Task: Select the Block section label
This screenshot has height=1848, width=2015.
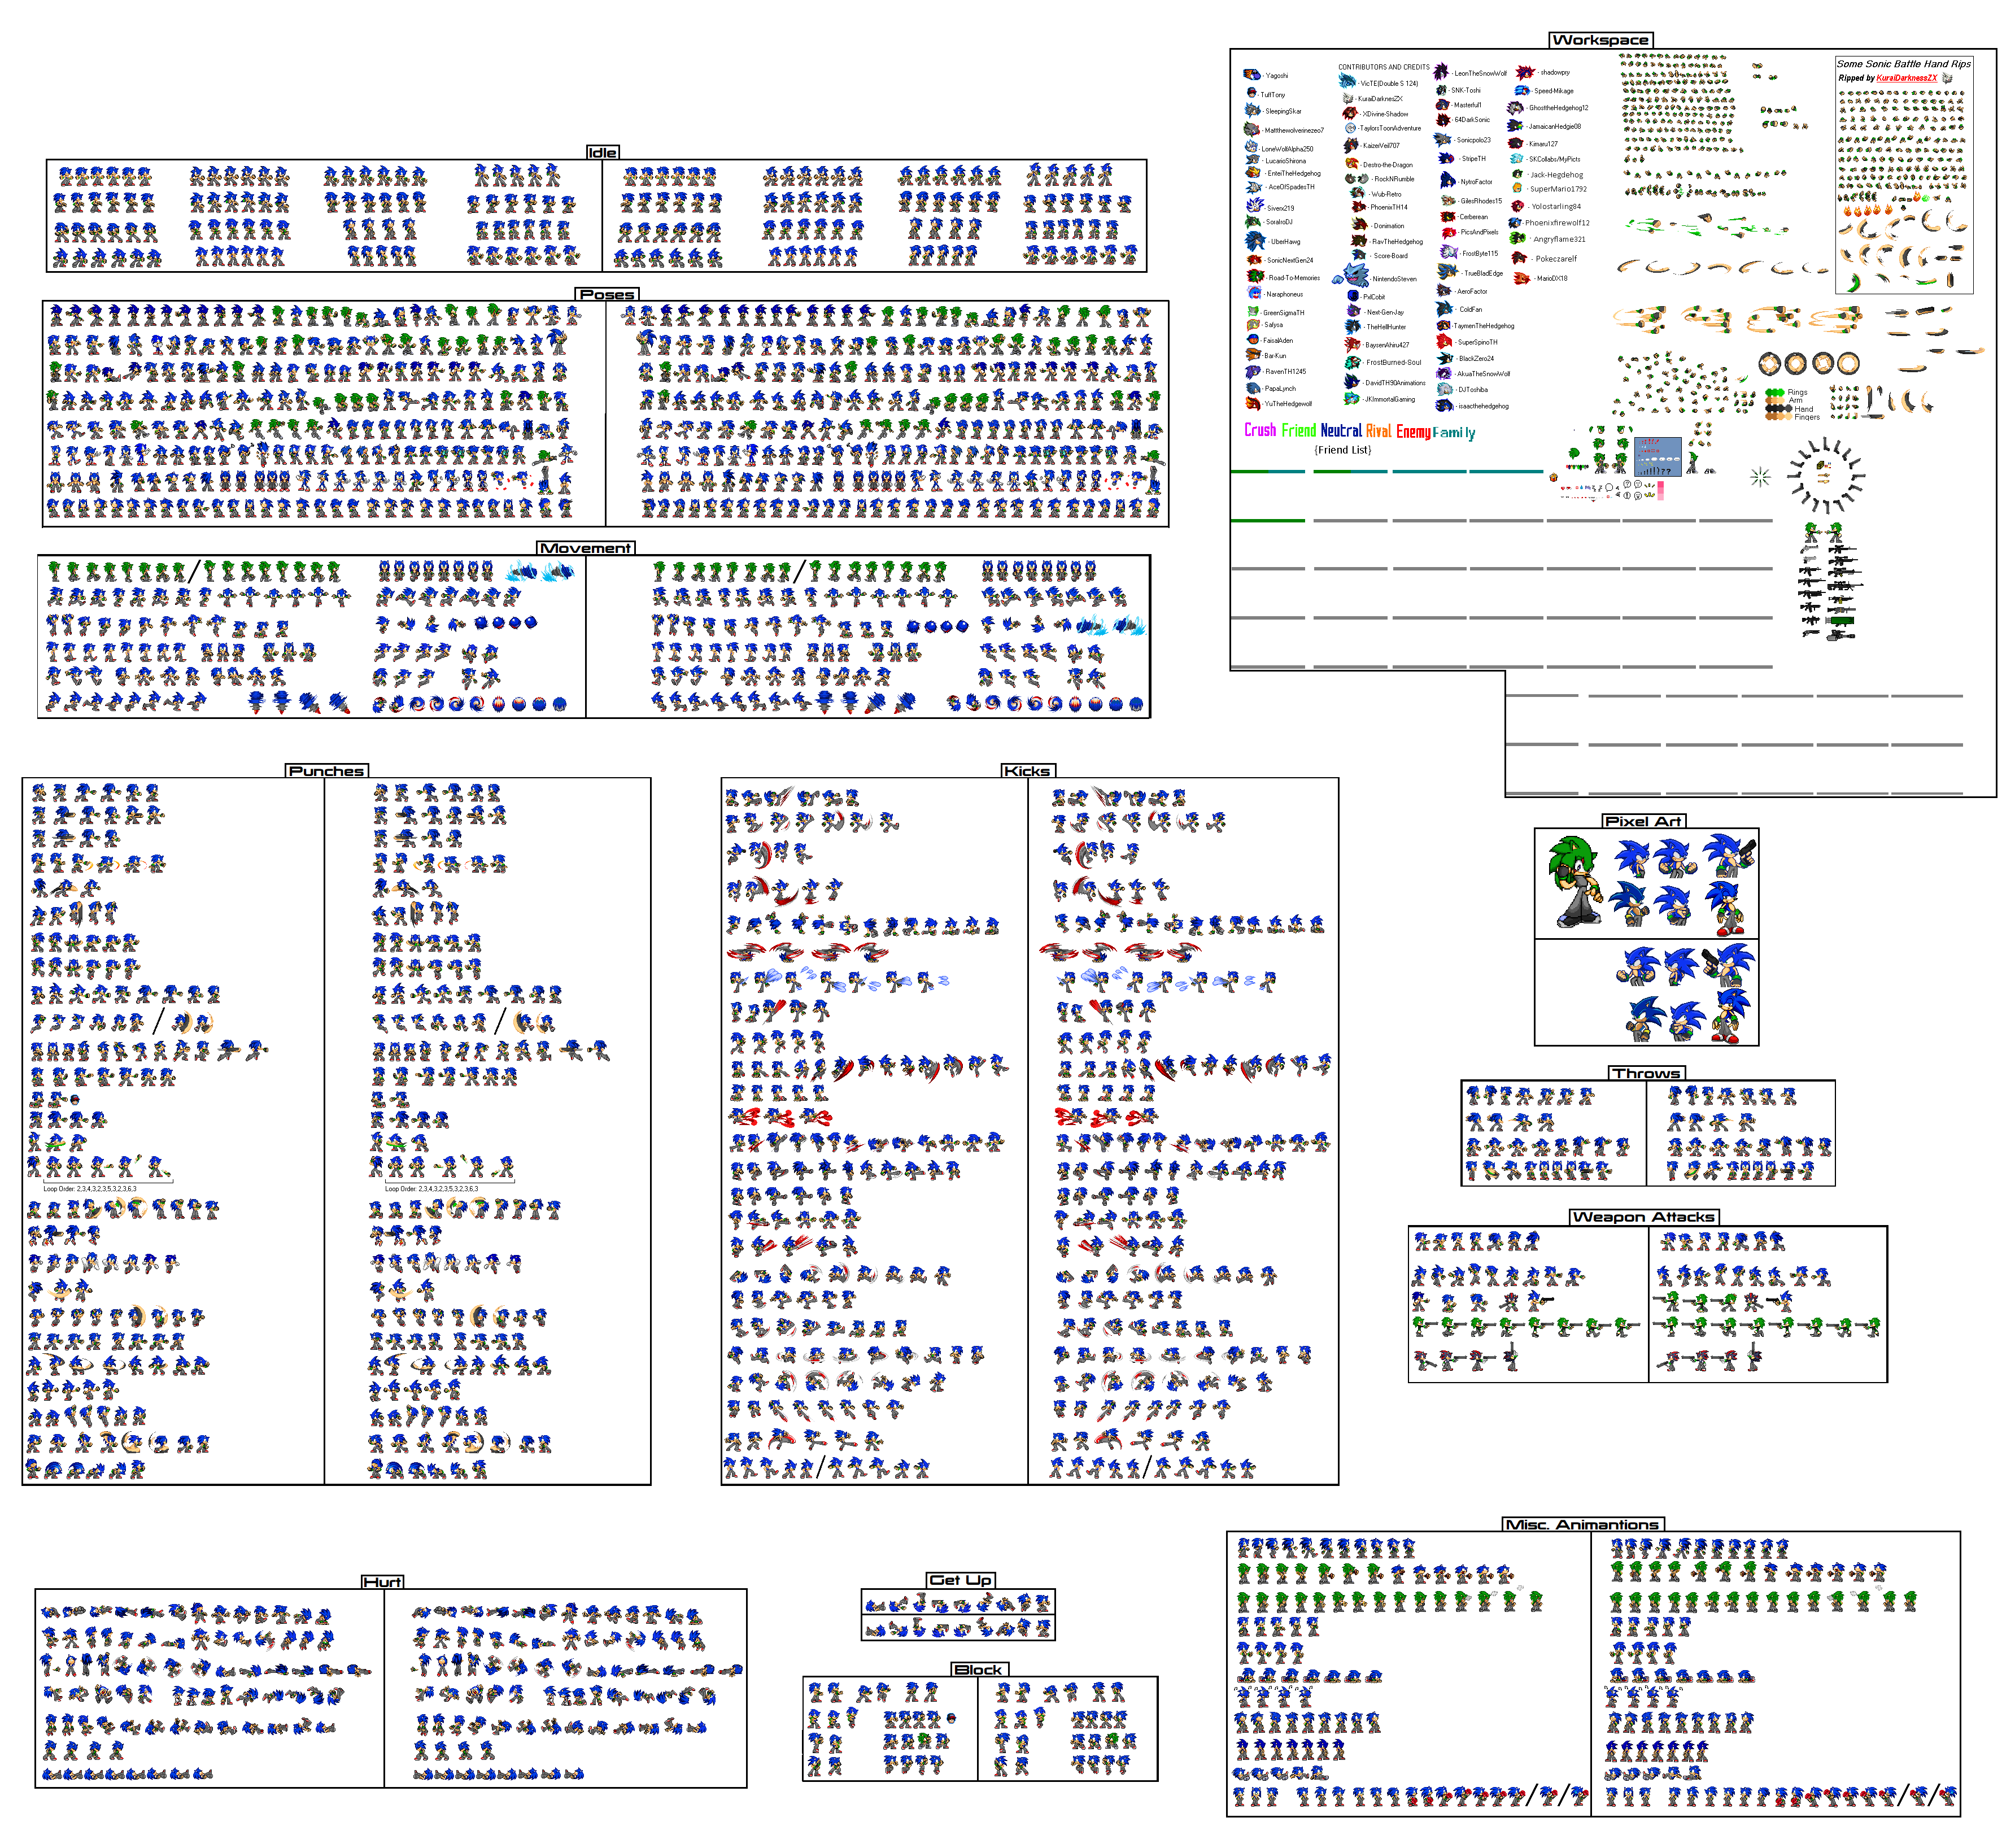Action: pos(978,1669)
